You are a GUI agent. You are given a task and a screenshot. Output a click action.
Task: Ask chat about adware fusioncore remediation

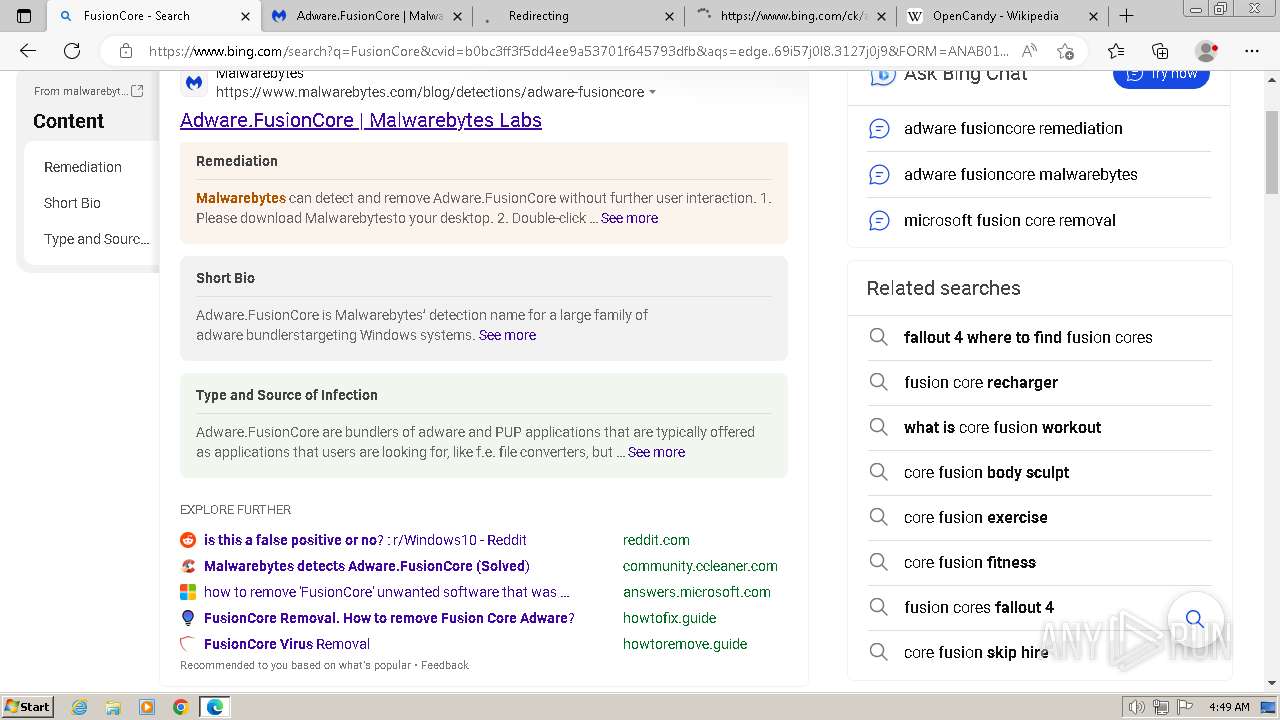coord(1013,128)
